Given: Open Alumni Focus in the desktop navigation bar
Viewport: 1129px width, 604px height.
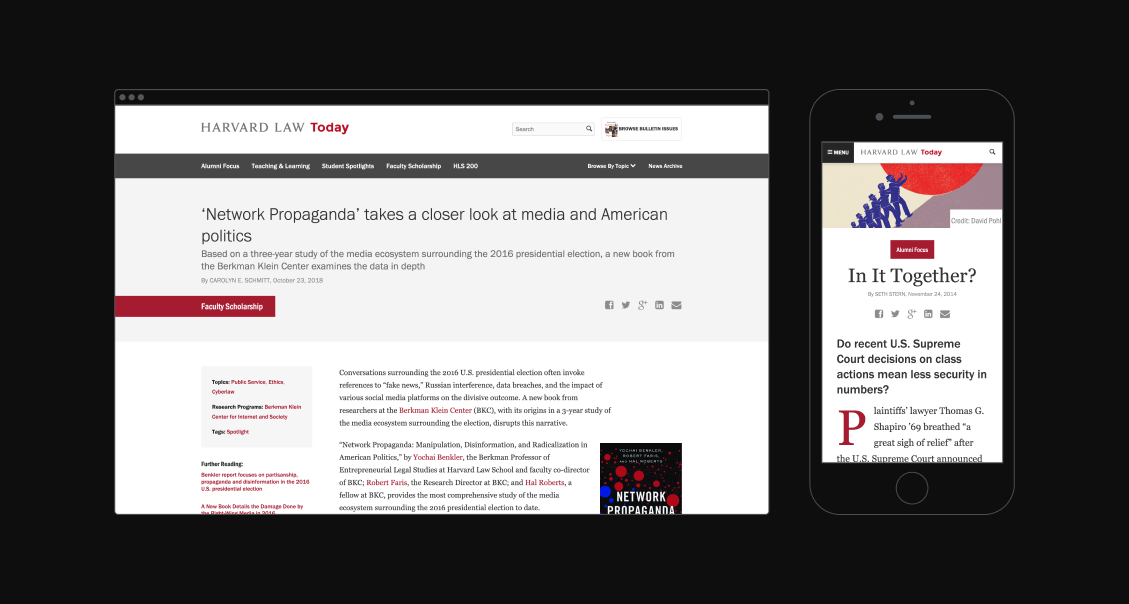Looking at the screenshot, I should (x=220, y=166).
